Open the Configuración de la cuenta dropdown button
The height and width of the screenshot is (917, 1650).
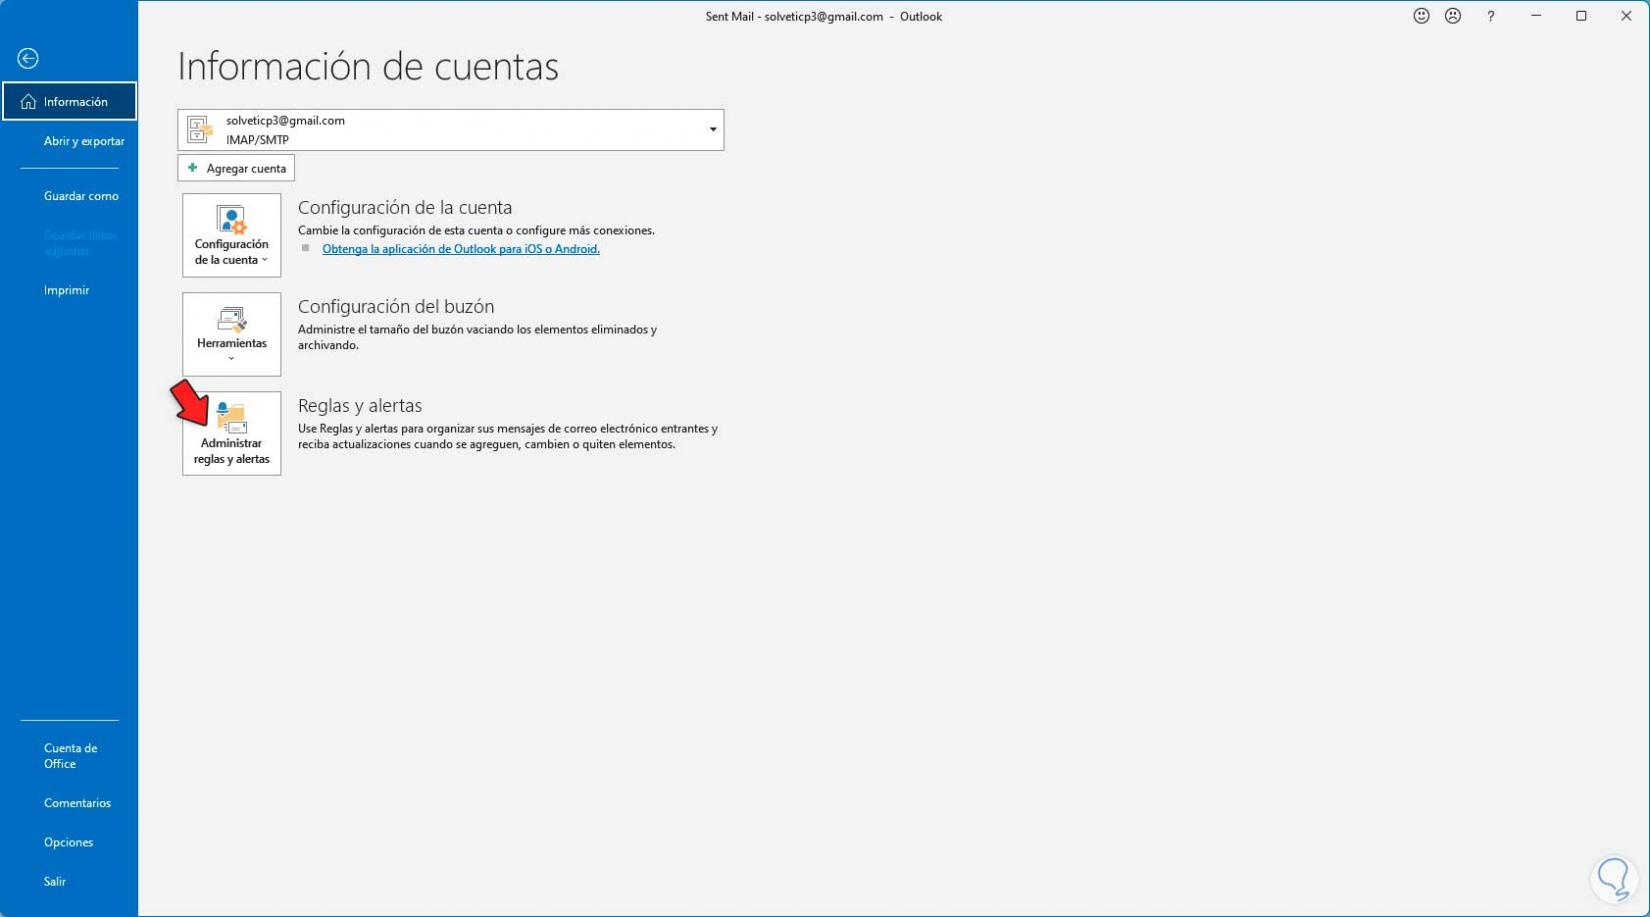point(231,235)
